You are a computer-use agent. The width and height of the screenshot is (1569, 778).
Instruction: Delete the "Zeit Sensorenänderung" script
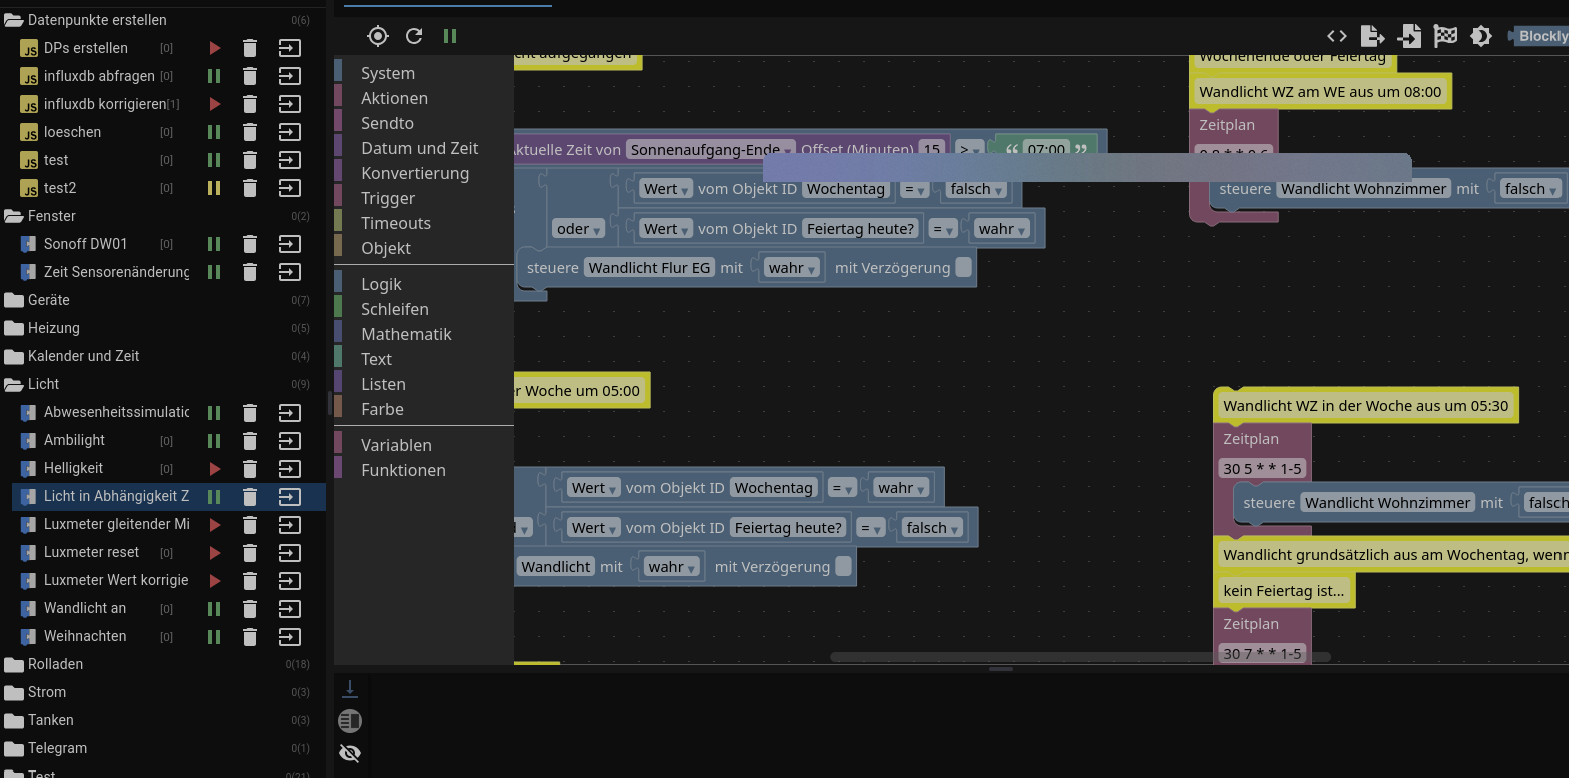coord(250,272)
